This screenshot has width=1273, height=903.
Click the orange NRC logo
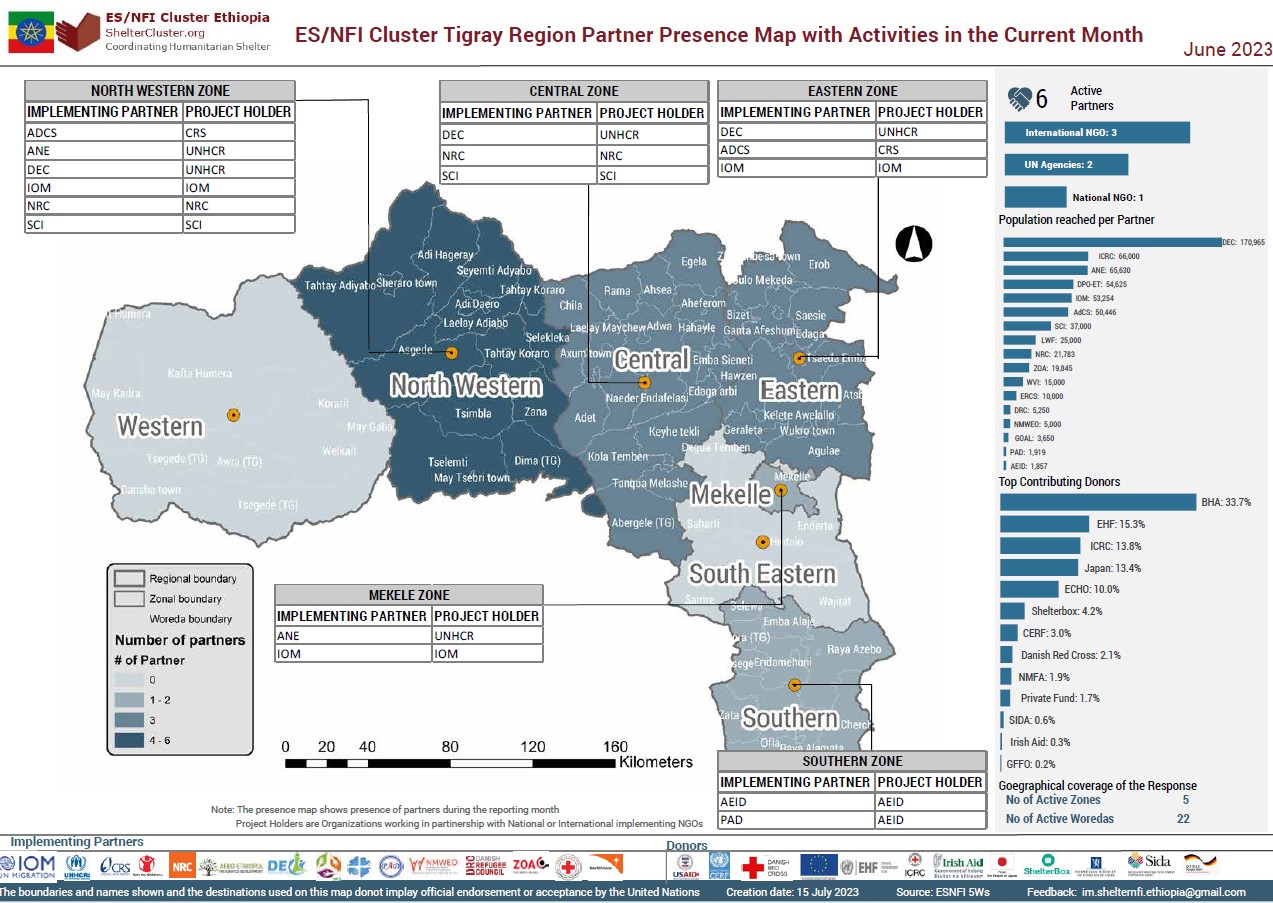pos(182,865)
